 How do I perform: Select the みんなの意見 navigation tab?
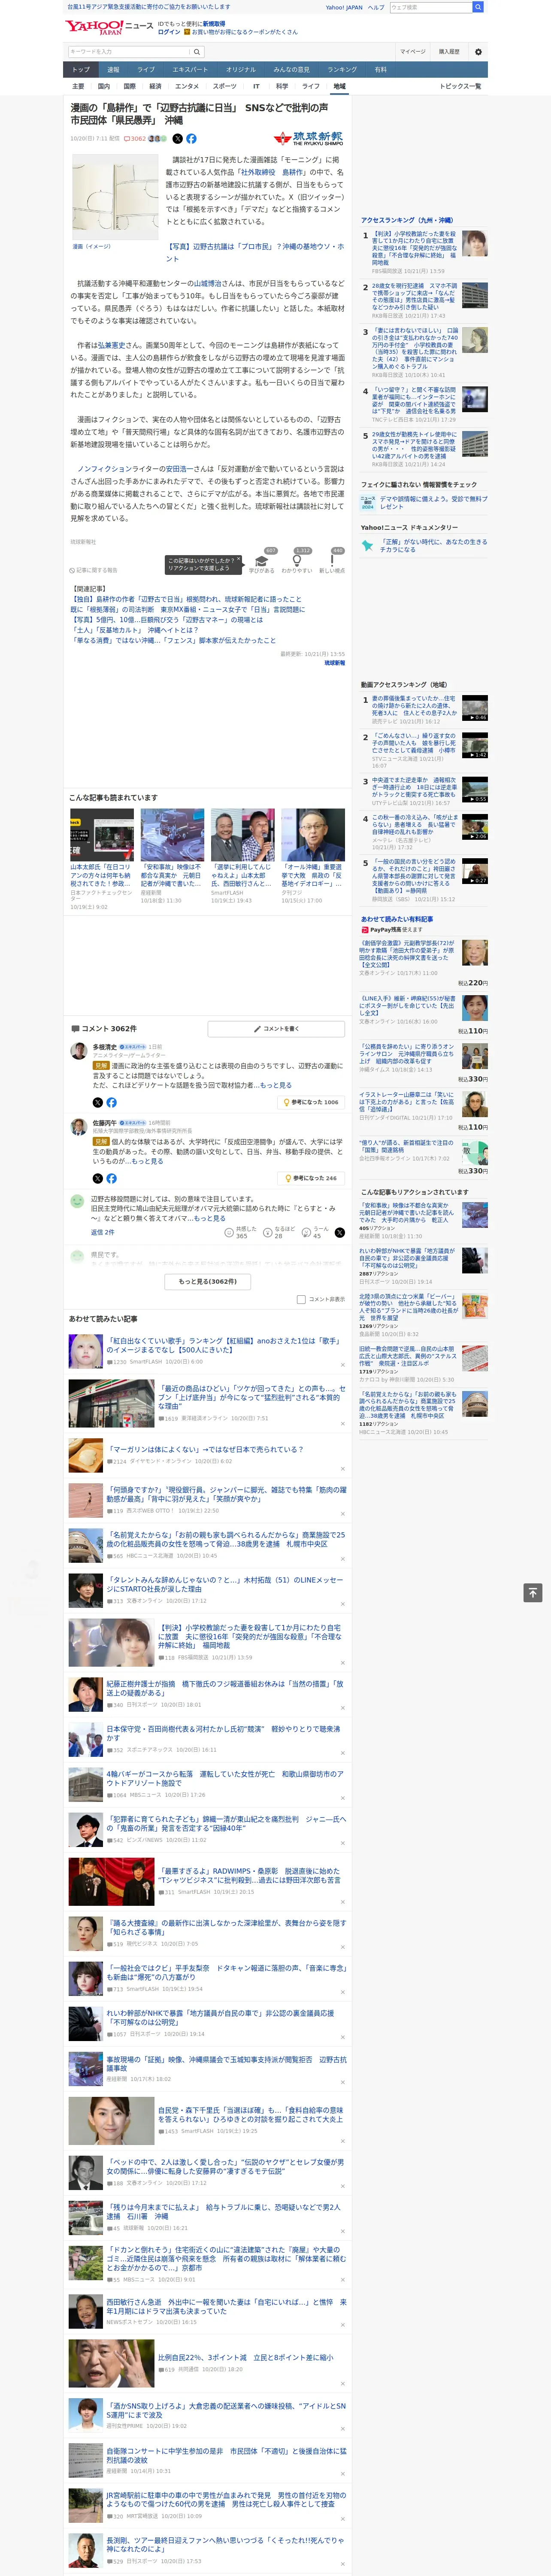coord(291,70)
